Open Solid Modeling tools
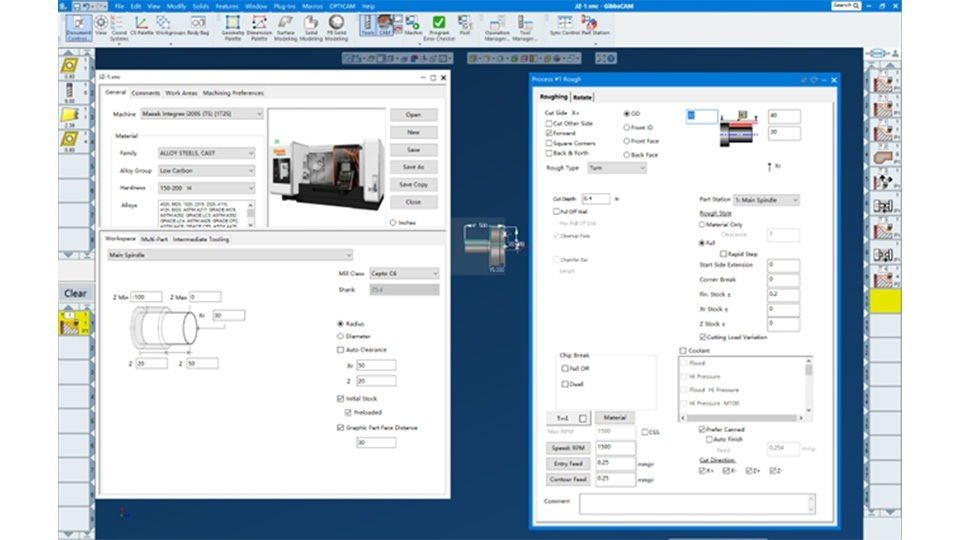Screen dimensions: 960x540 coord(310,28)
